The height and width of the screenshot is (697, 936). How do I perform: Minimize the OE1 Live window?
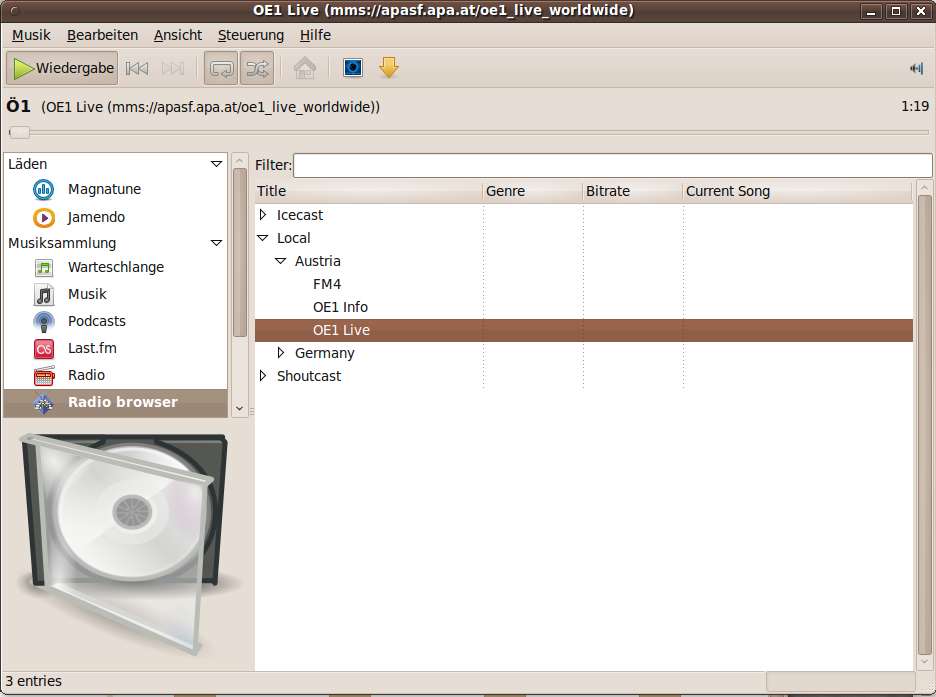point(871,11)
